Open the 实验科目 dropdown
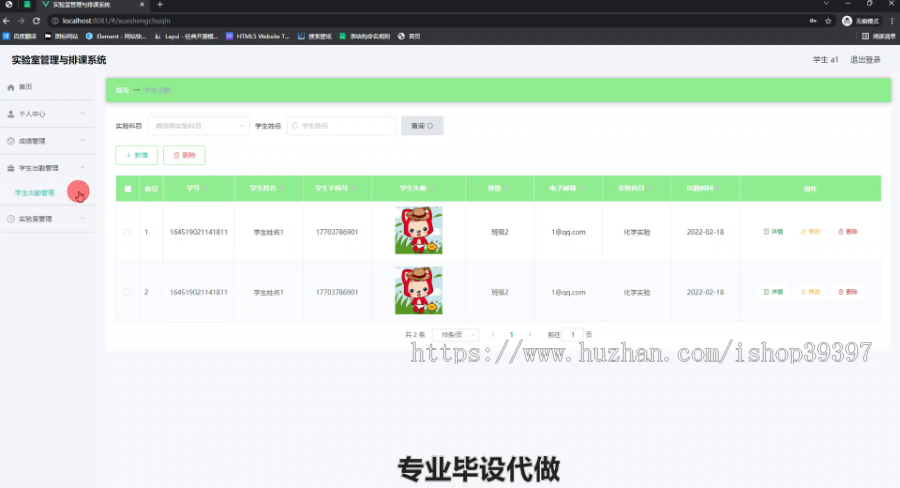This screenshot has height=488, width=900. coord(199,126)
